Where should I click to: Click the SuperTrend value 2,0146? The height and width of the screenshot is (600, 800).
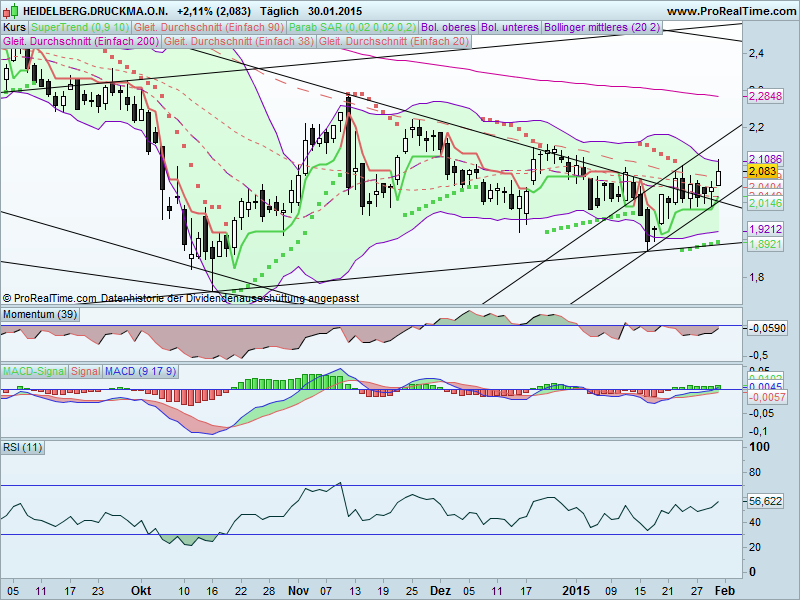point(765,204)
